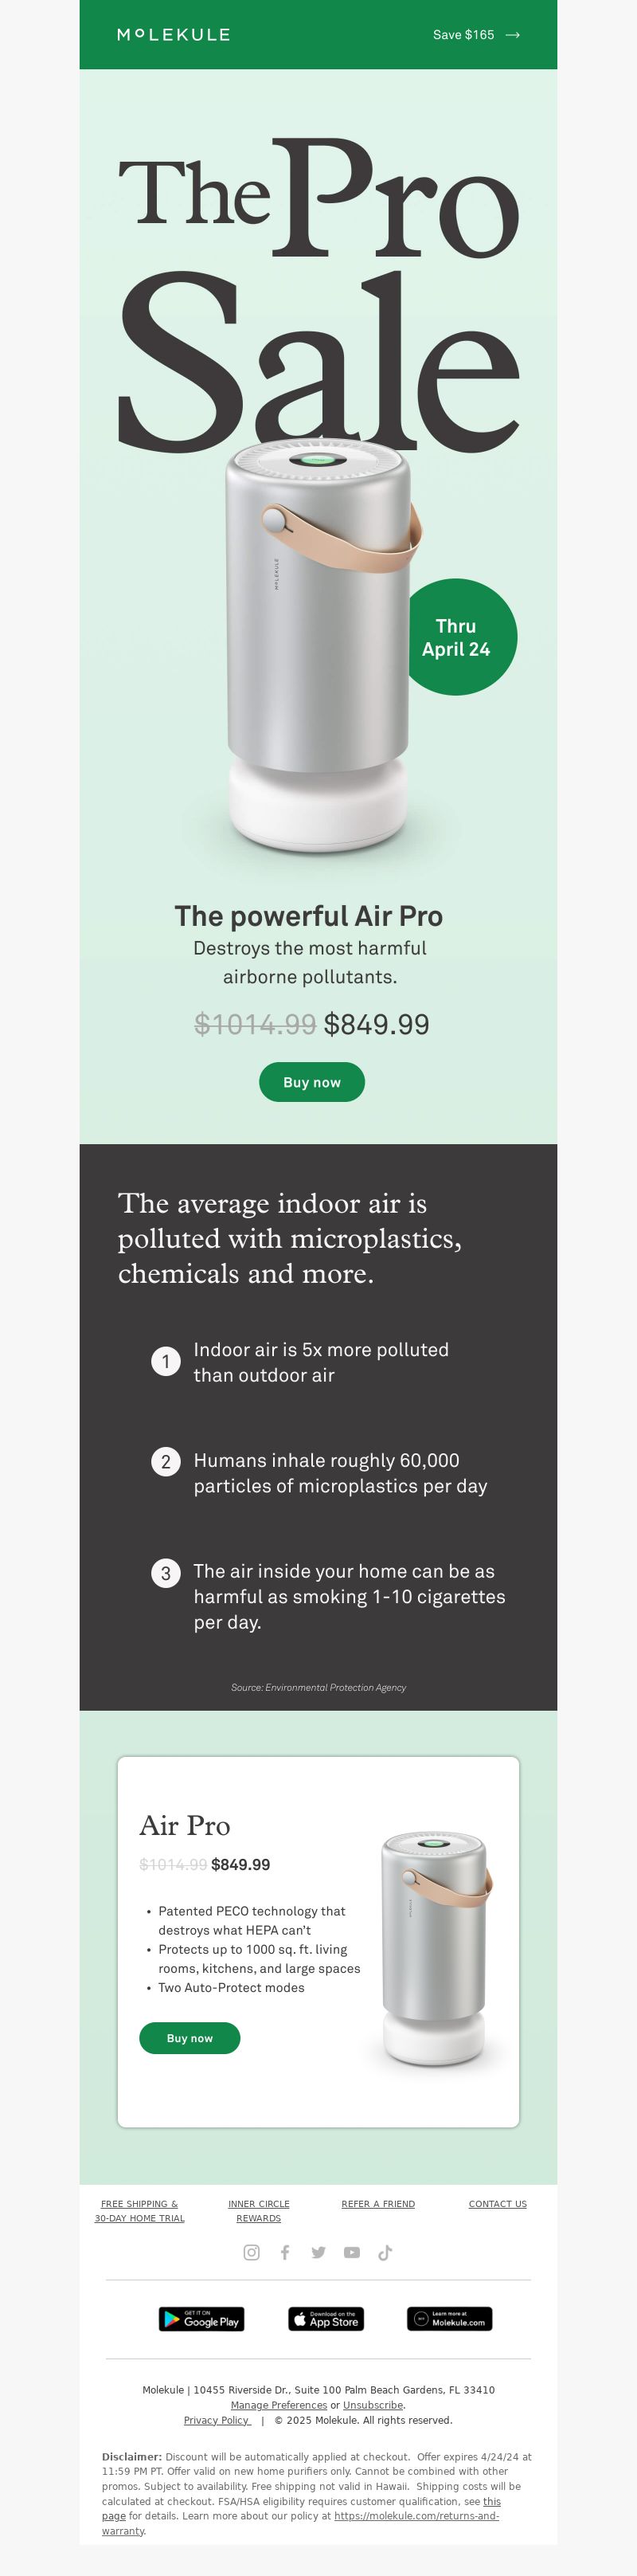Viewport: 637px width, 2576px height.
Task: Open the Instagram social icon
Action: (252, 2252)
